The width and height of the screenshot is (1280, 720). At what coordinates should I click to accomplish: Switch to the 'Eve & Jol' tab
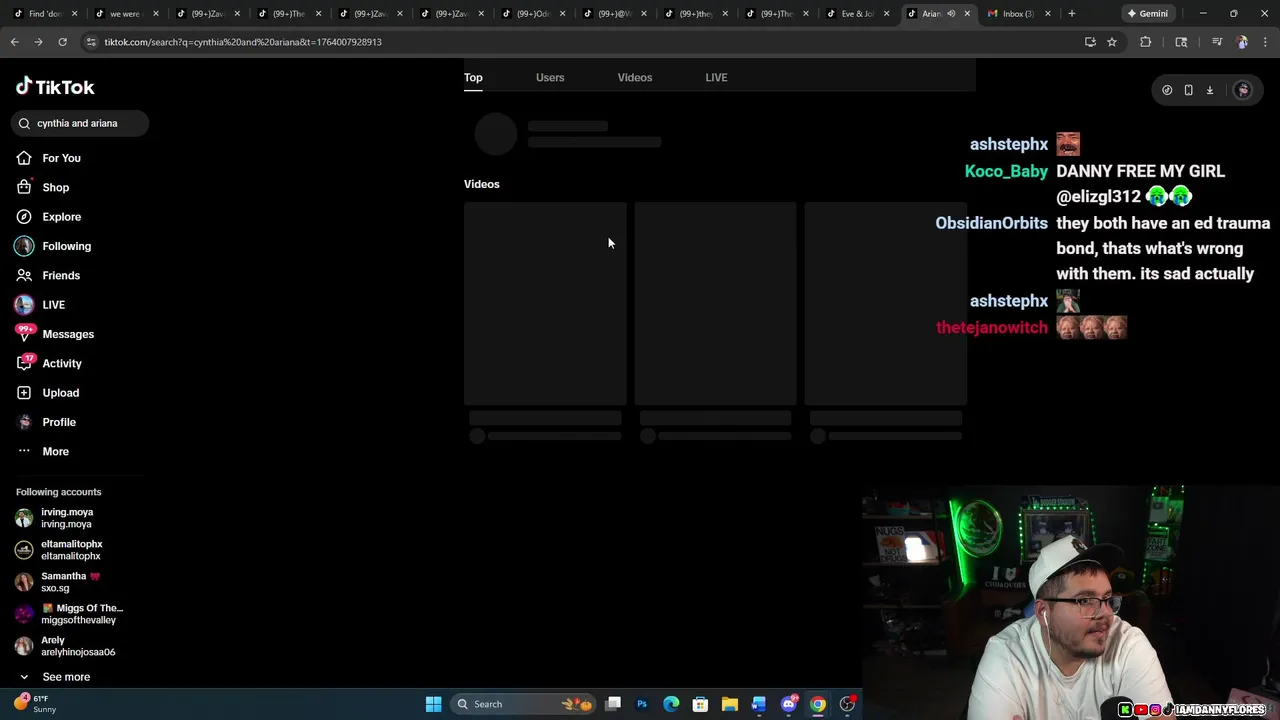point(857,13)
